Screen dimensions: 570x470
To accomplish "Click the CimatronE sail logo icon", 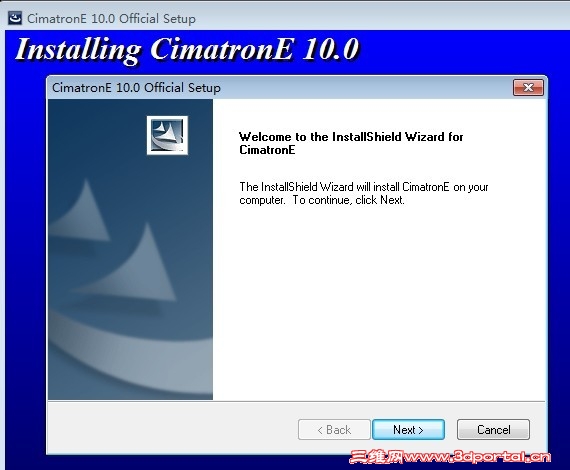I will coord(167,135).
